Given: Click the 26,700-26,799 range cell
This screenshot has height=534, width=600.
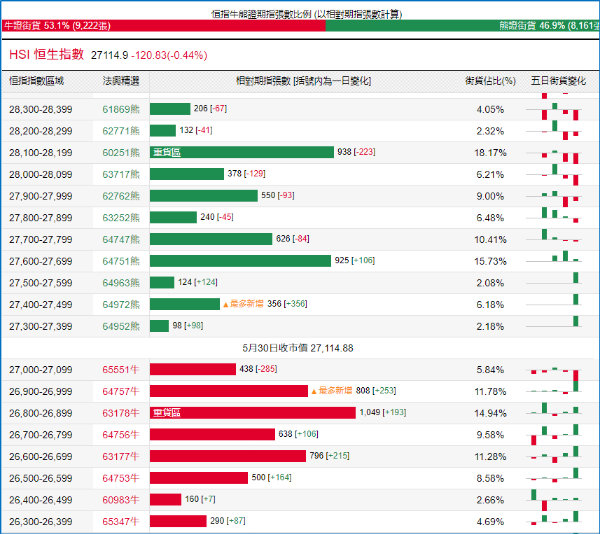Looking at the screenshot, I should (41, 435).
